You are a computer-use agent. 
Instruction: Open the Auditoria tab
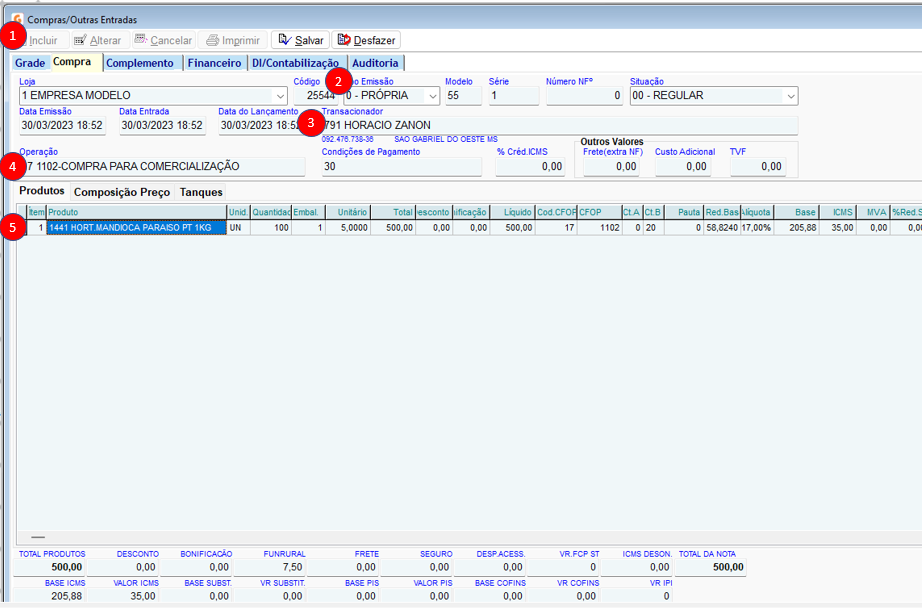pyautogui.click(x=375, y=63)
